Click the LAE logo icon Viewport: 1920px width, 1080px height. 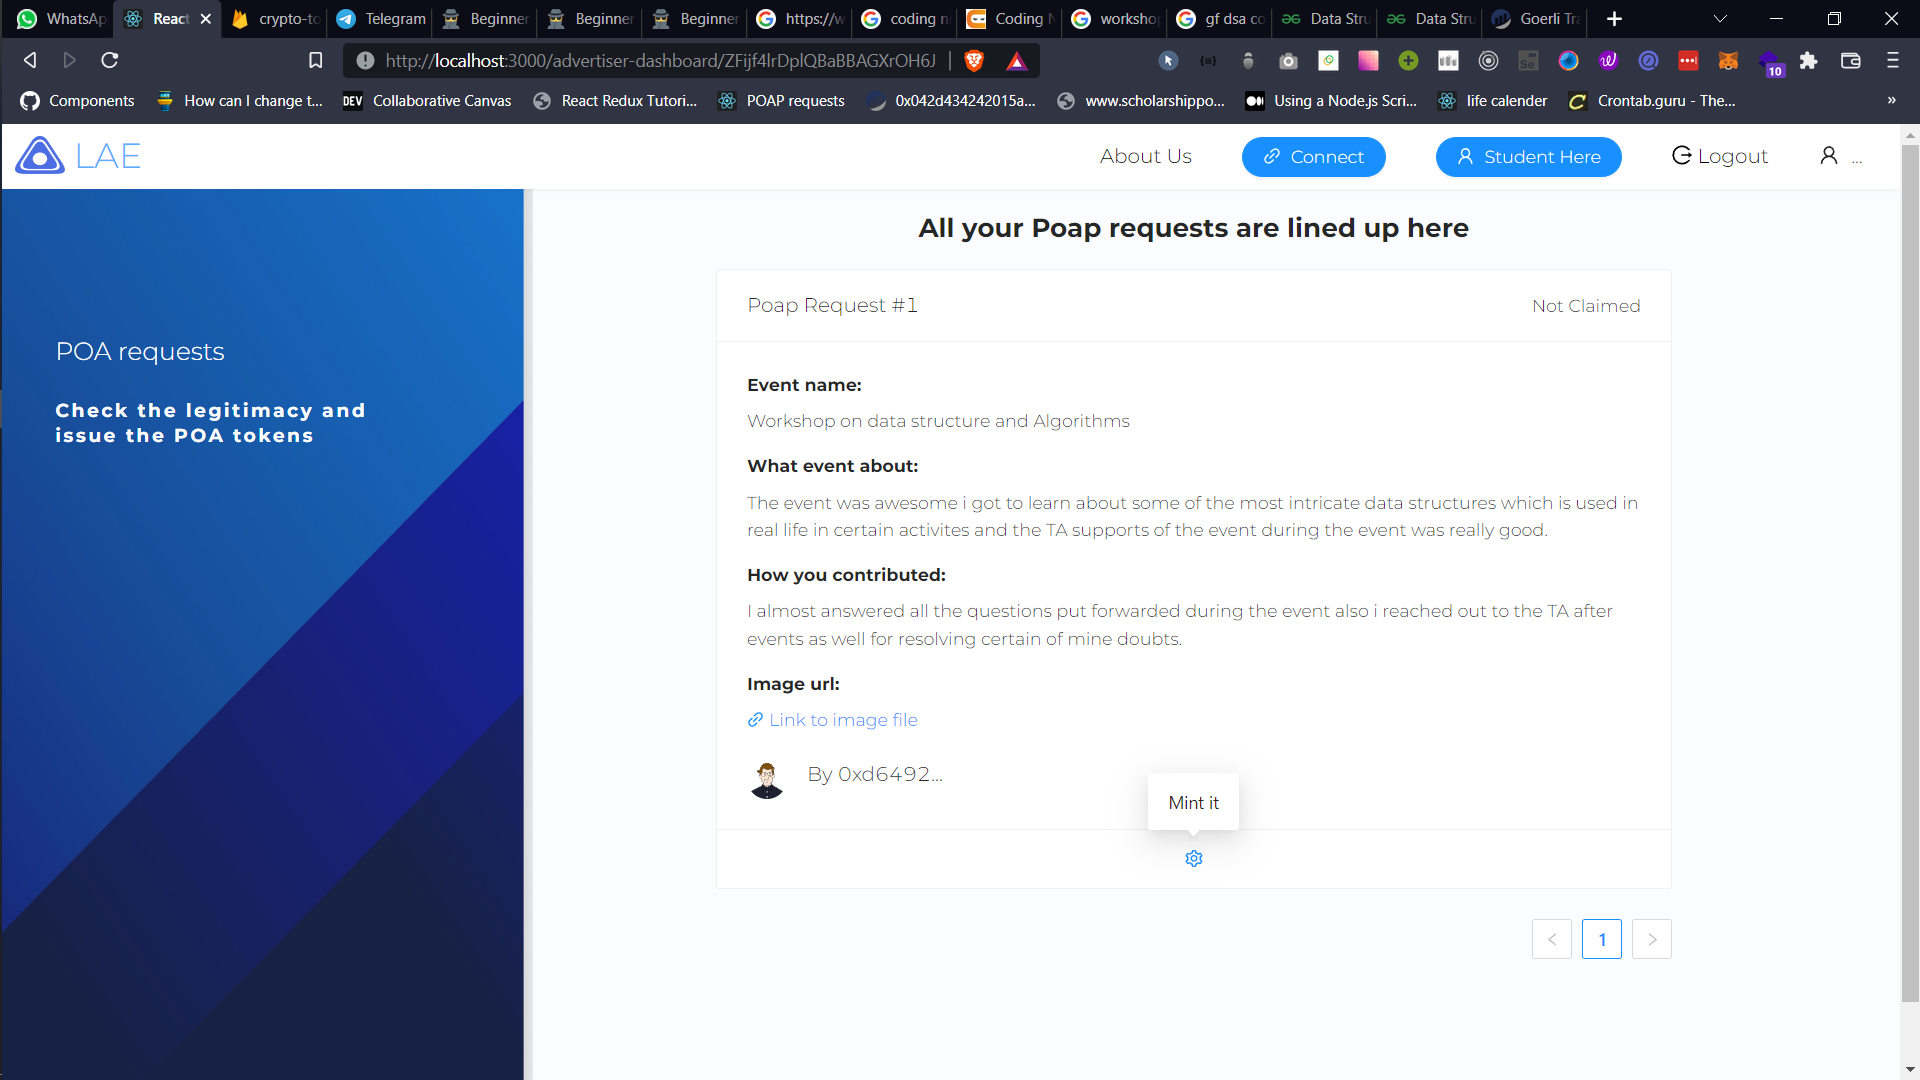point(40,156)
